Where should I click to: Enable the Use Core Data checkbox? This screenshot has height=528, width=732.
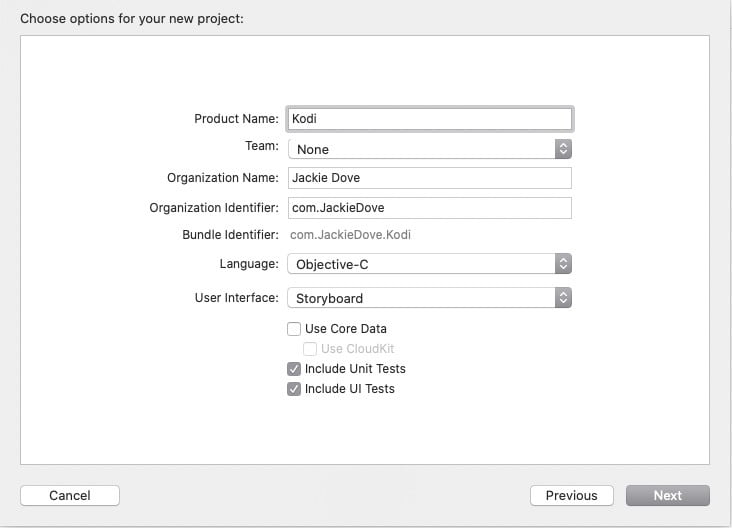(x=294, y=329)
